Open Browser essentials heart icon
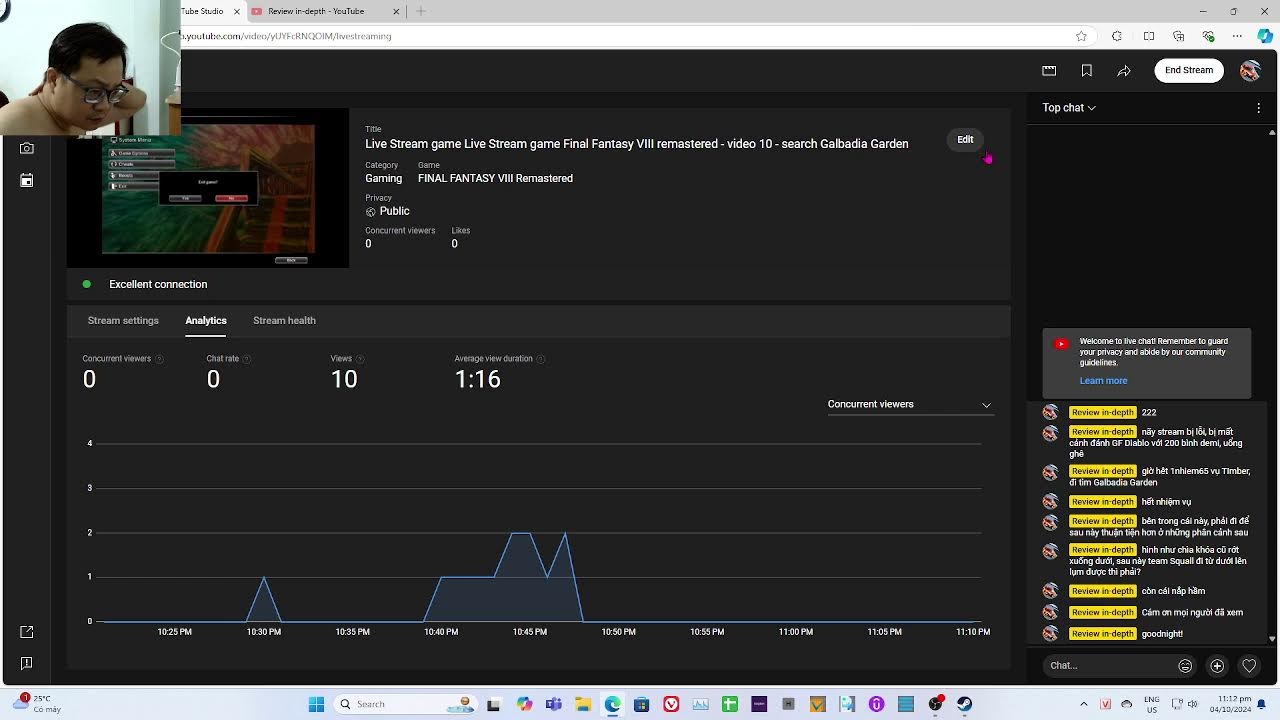The image size is (1280, 720). [x=1208, y=36]
